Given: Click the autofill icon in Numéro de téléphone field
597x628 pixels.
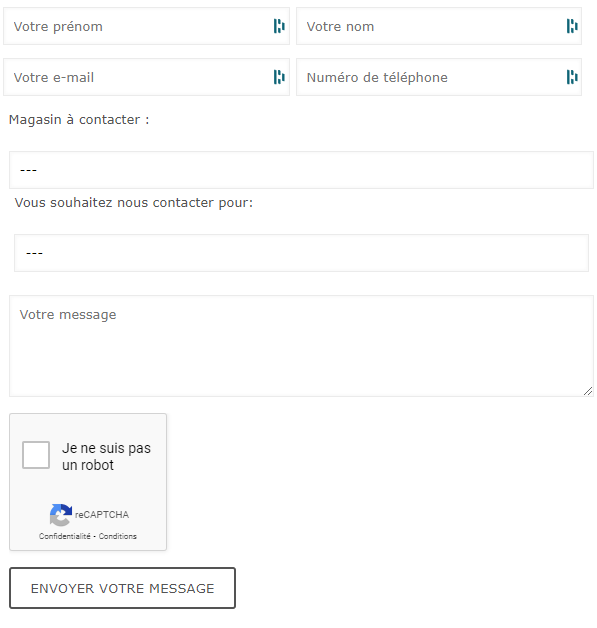Looking at the screenshot, I should pos(572,77).
